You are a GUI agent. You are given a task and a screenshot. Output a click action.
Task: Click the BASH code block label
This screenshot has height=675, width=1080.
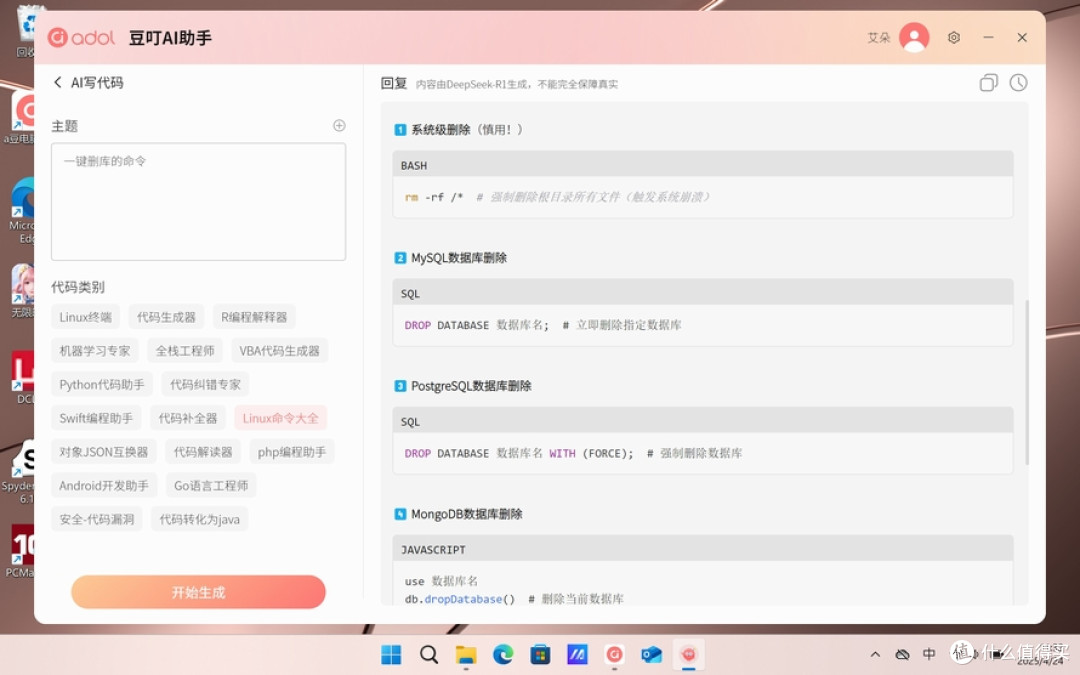click(x=414, y=165)
